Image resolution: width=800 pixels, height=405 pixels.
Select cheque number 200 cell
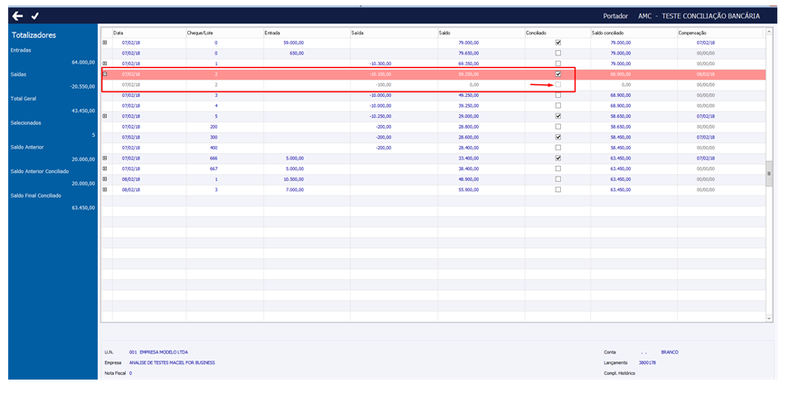pyautogui.click(x=214, y=126)
